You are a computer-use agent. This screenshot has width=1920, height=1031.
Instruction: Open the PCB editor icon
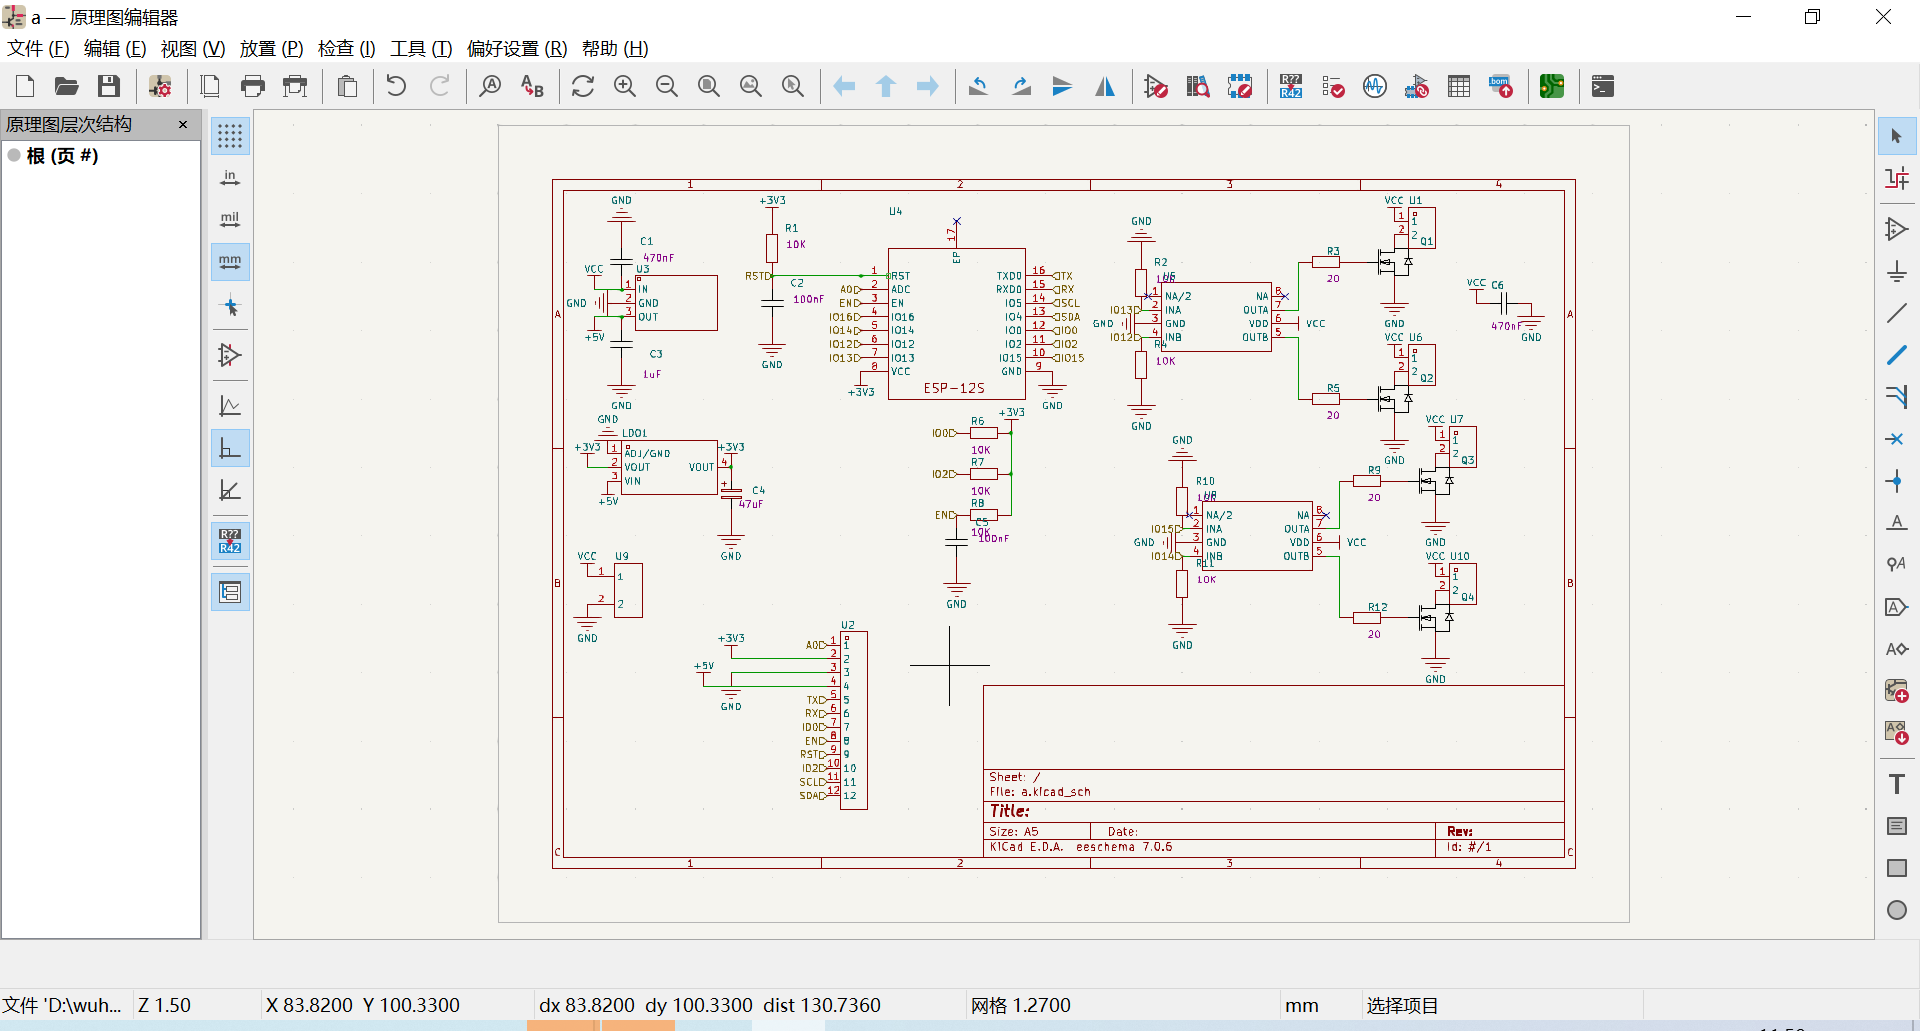click(1552, 87)
